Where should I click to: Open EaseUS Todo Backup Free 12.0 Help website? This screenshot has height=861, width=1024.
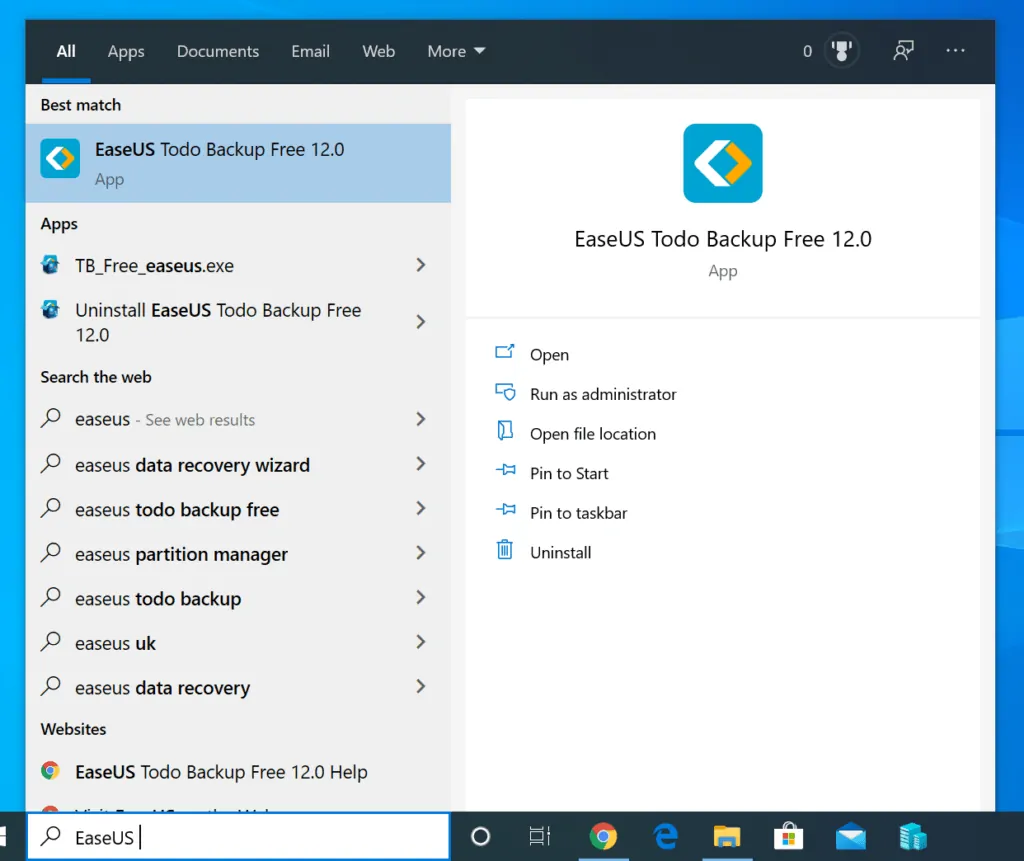[220, 771]
